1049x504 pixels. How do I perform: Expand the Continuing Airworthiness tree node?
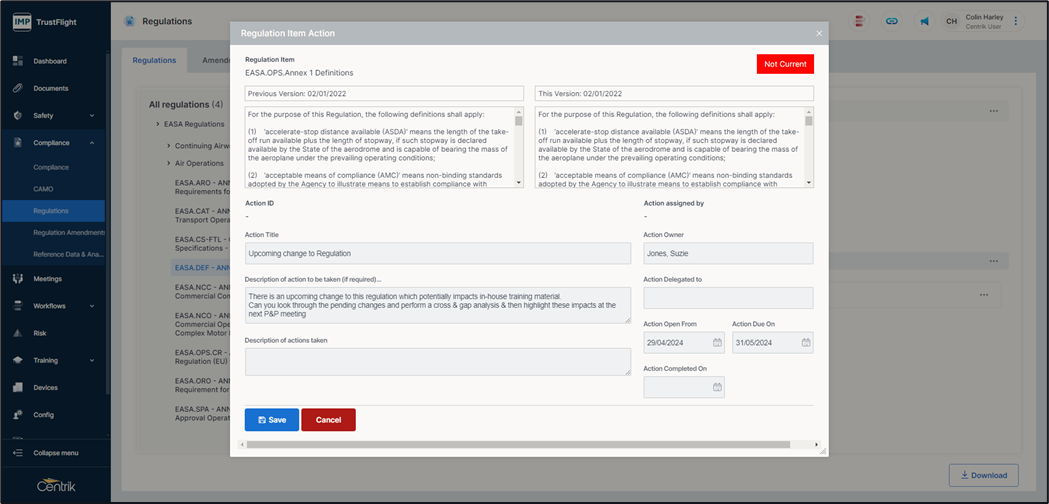[x=168, y=145]
